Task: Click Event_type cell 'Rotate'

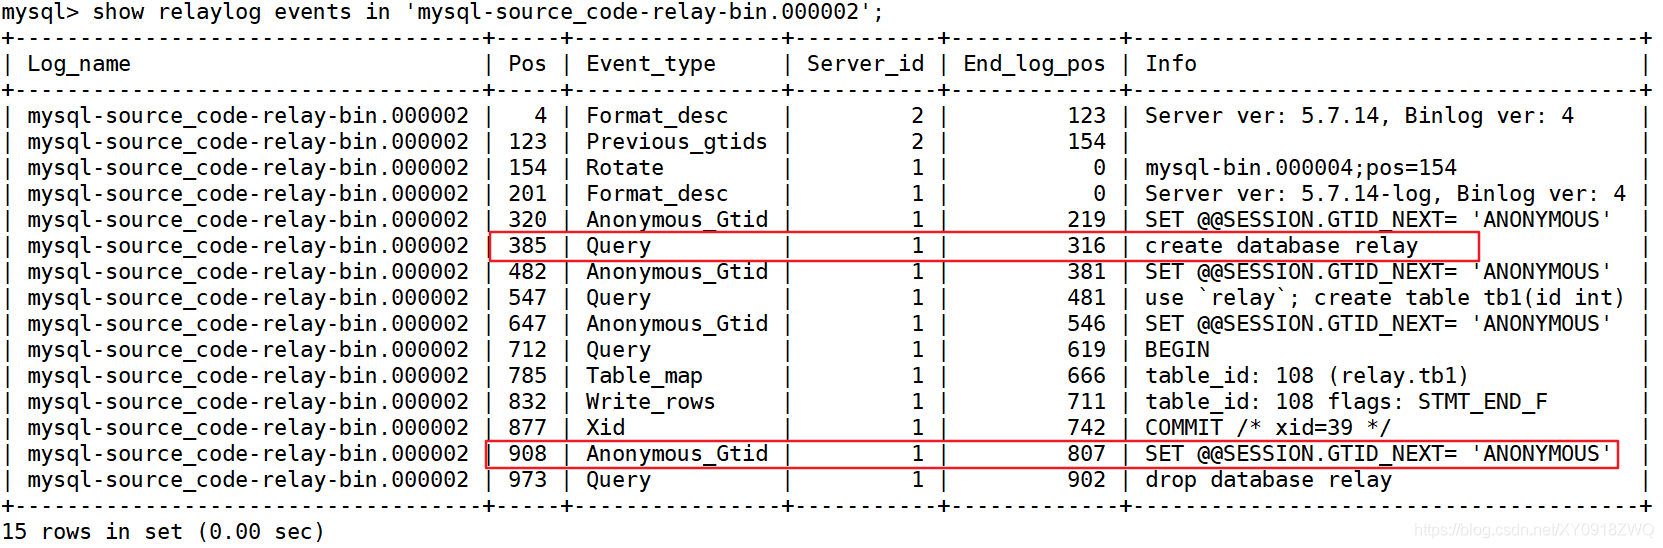Action: [x=625, y=168]
